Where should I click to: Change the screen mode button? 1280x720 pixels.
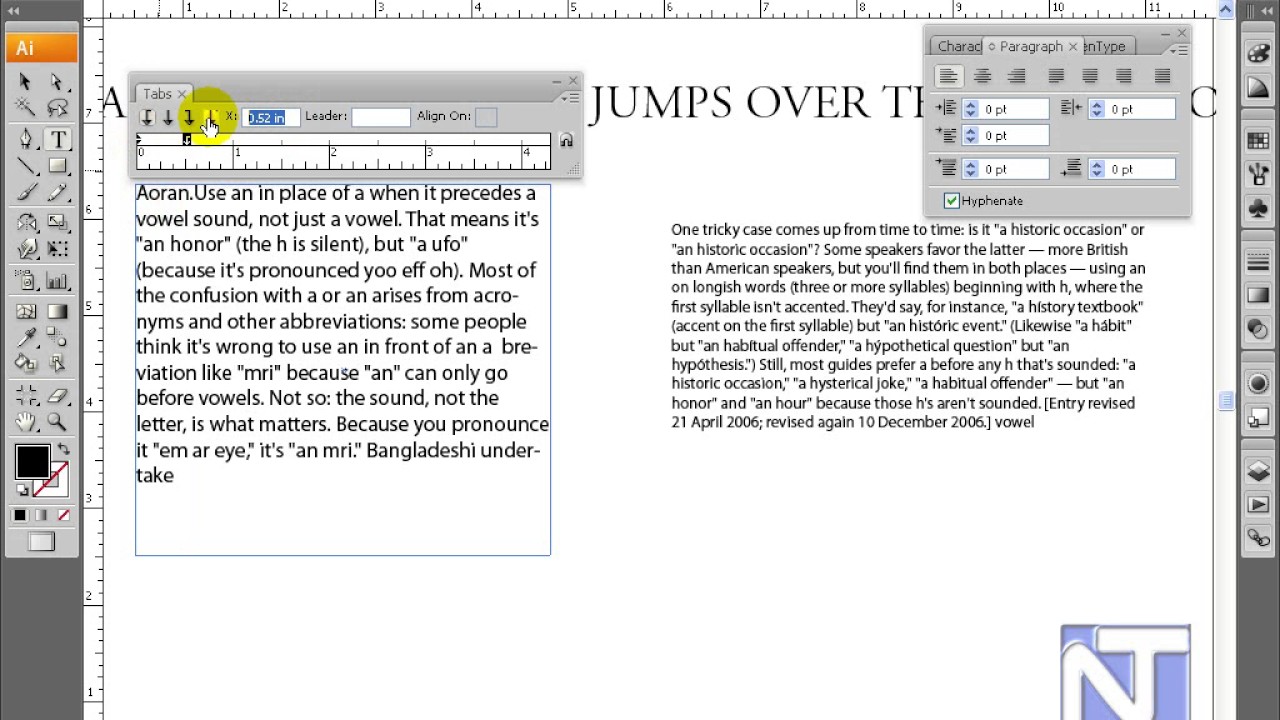41,542
